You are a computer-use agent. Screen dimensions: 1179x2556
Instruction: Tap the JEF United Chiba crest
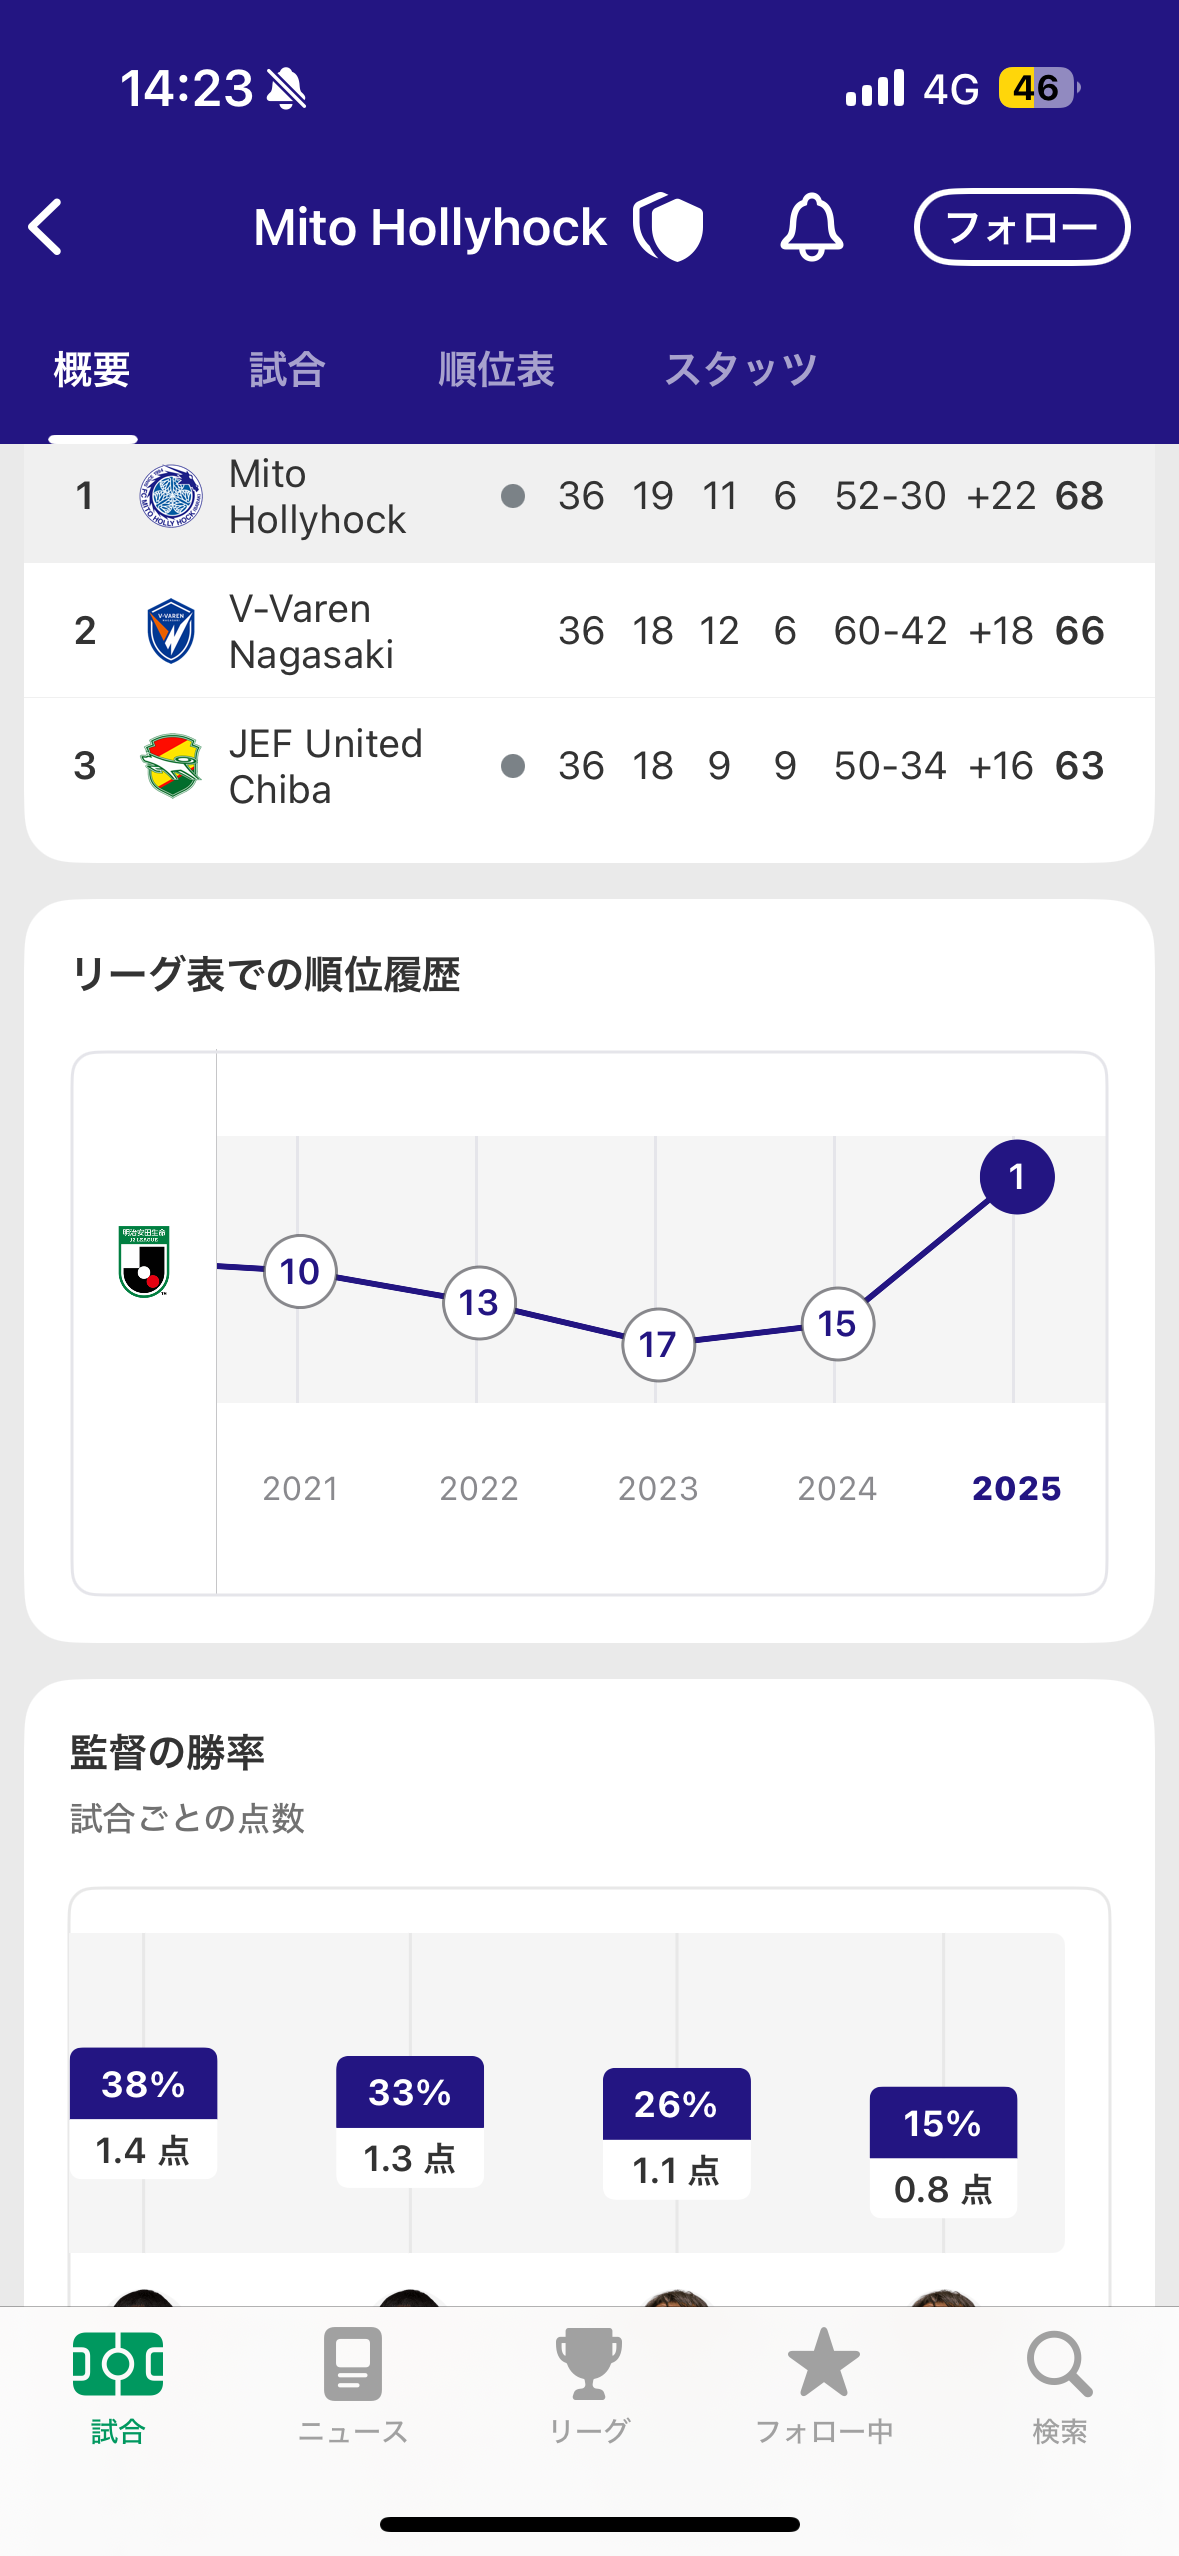click(171, 766)
